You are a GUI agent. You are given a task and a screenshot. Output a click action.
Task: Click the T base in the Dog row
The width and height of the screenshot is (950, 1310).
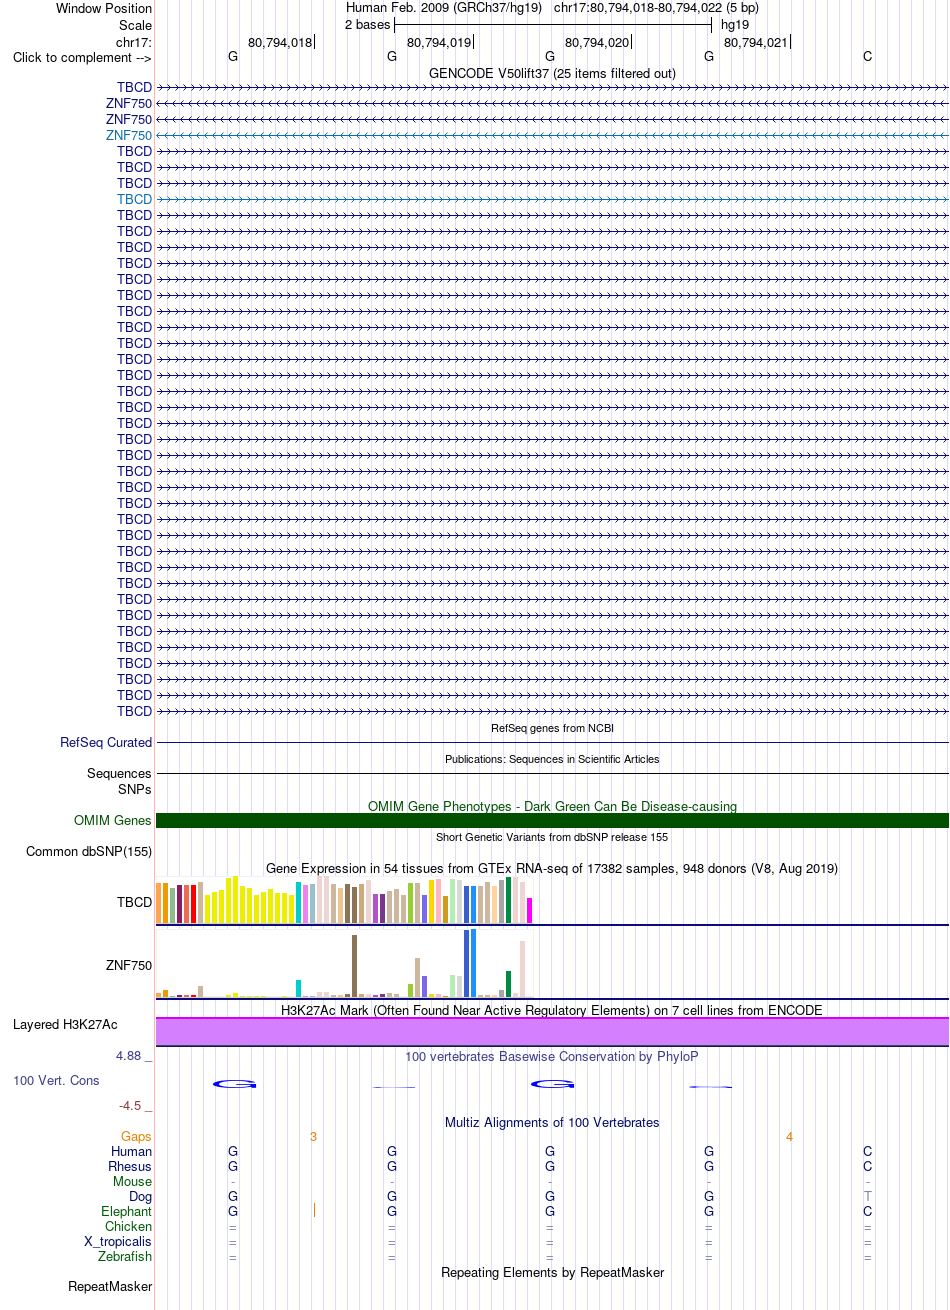coord(868,1197)
